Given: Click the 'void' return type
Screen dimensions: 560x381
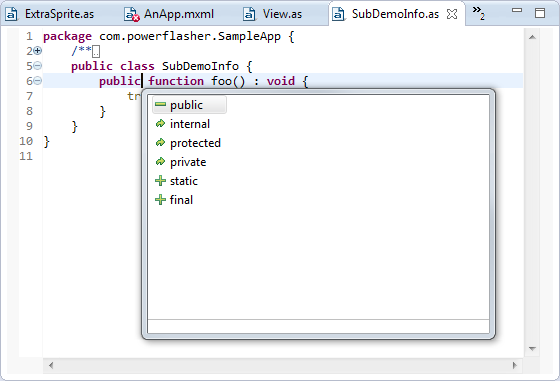Looking at the screenshot, I should pos(281,81).
